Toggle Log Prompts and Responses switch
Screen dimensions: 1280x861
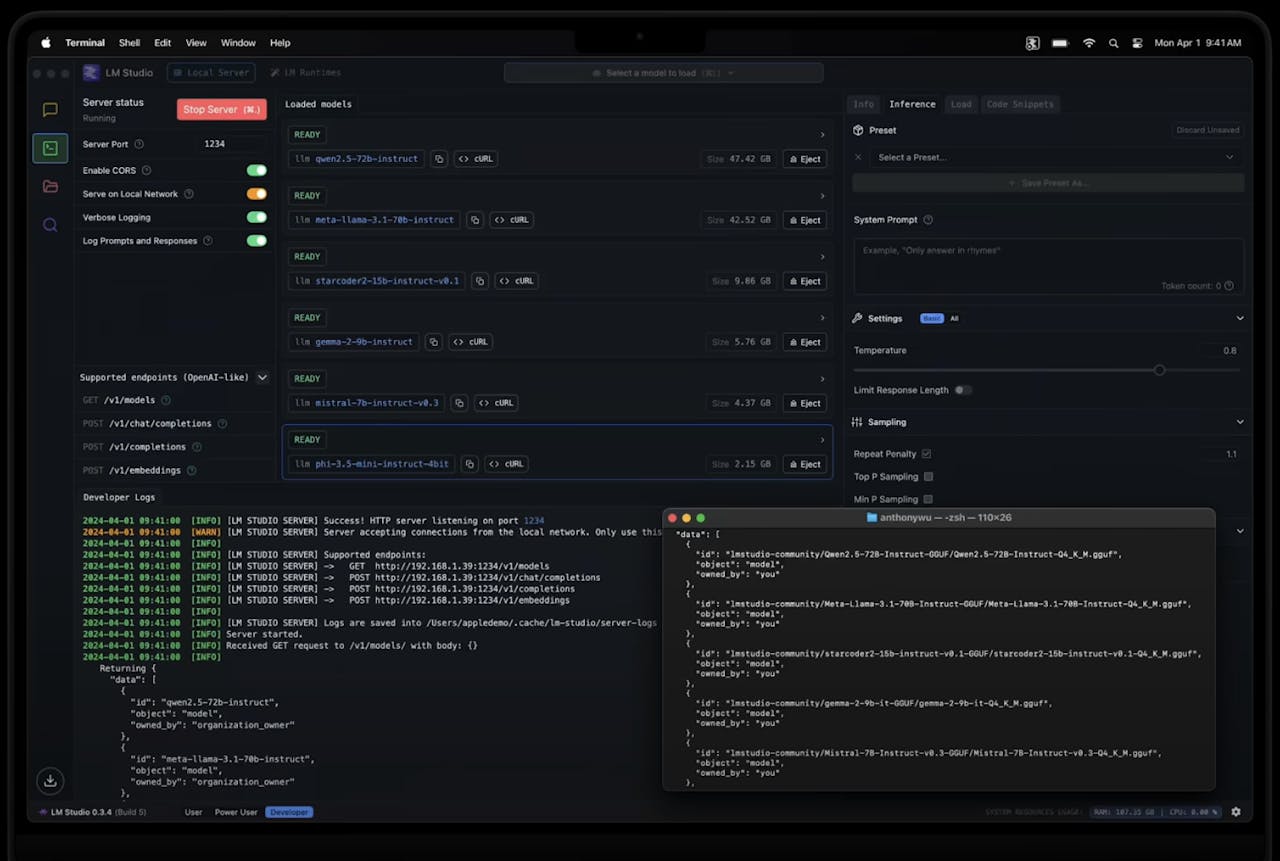(257, 241)
